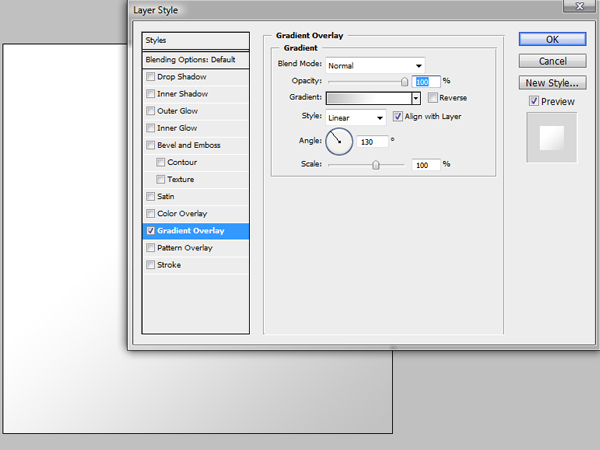This screenshot has height=450, width=600.
Task: Select the Texture sub-item label
Action: (181, 179)
